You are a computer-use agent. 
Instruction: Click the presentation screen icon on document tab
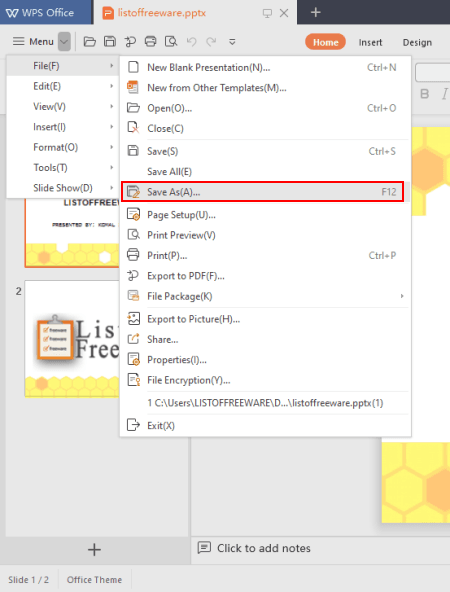(267, 13)
